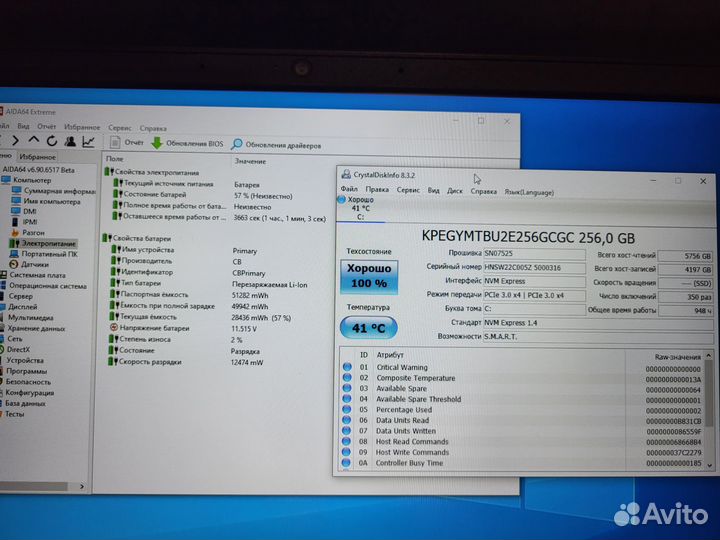Open AIDA64 user favorites icon
720x540 pixels.
coord(70,141)
